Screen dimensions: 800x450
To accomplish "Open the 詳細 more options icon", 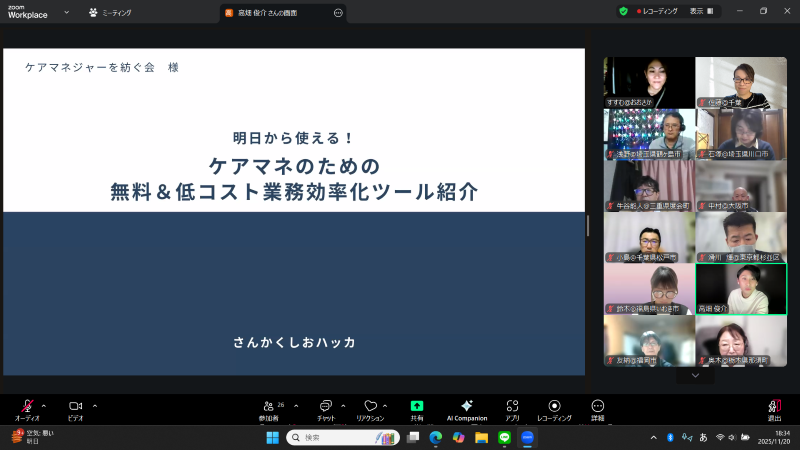I will pos(598,407).
